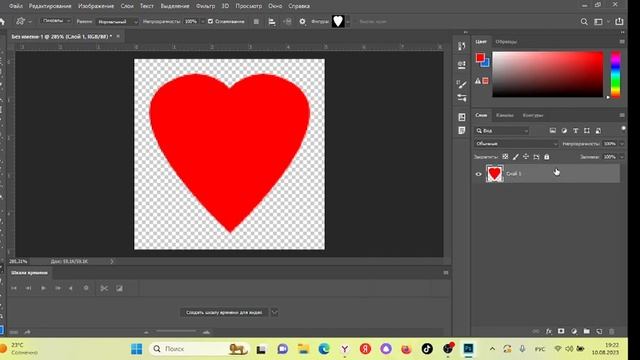
Task: Click the blue background color swatch
Action: pyautogui.click(x=486, y=63)
